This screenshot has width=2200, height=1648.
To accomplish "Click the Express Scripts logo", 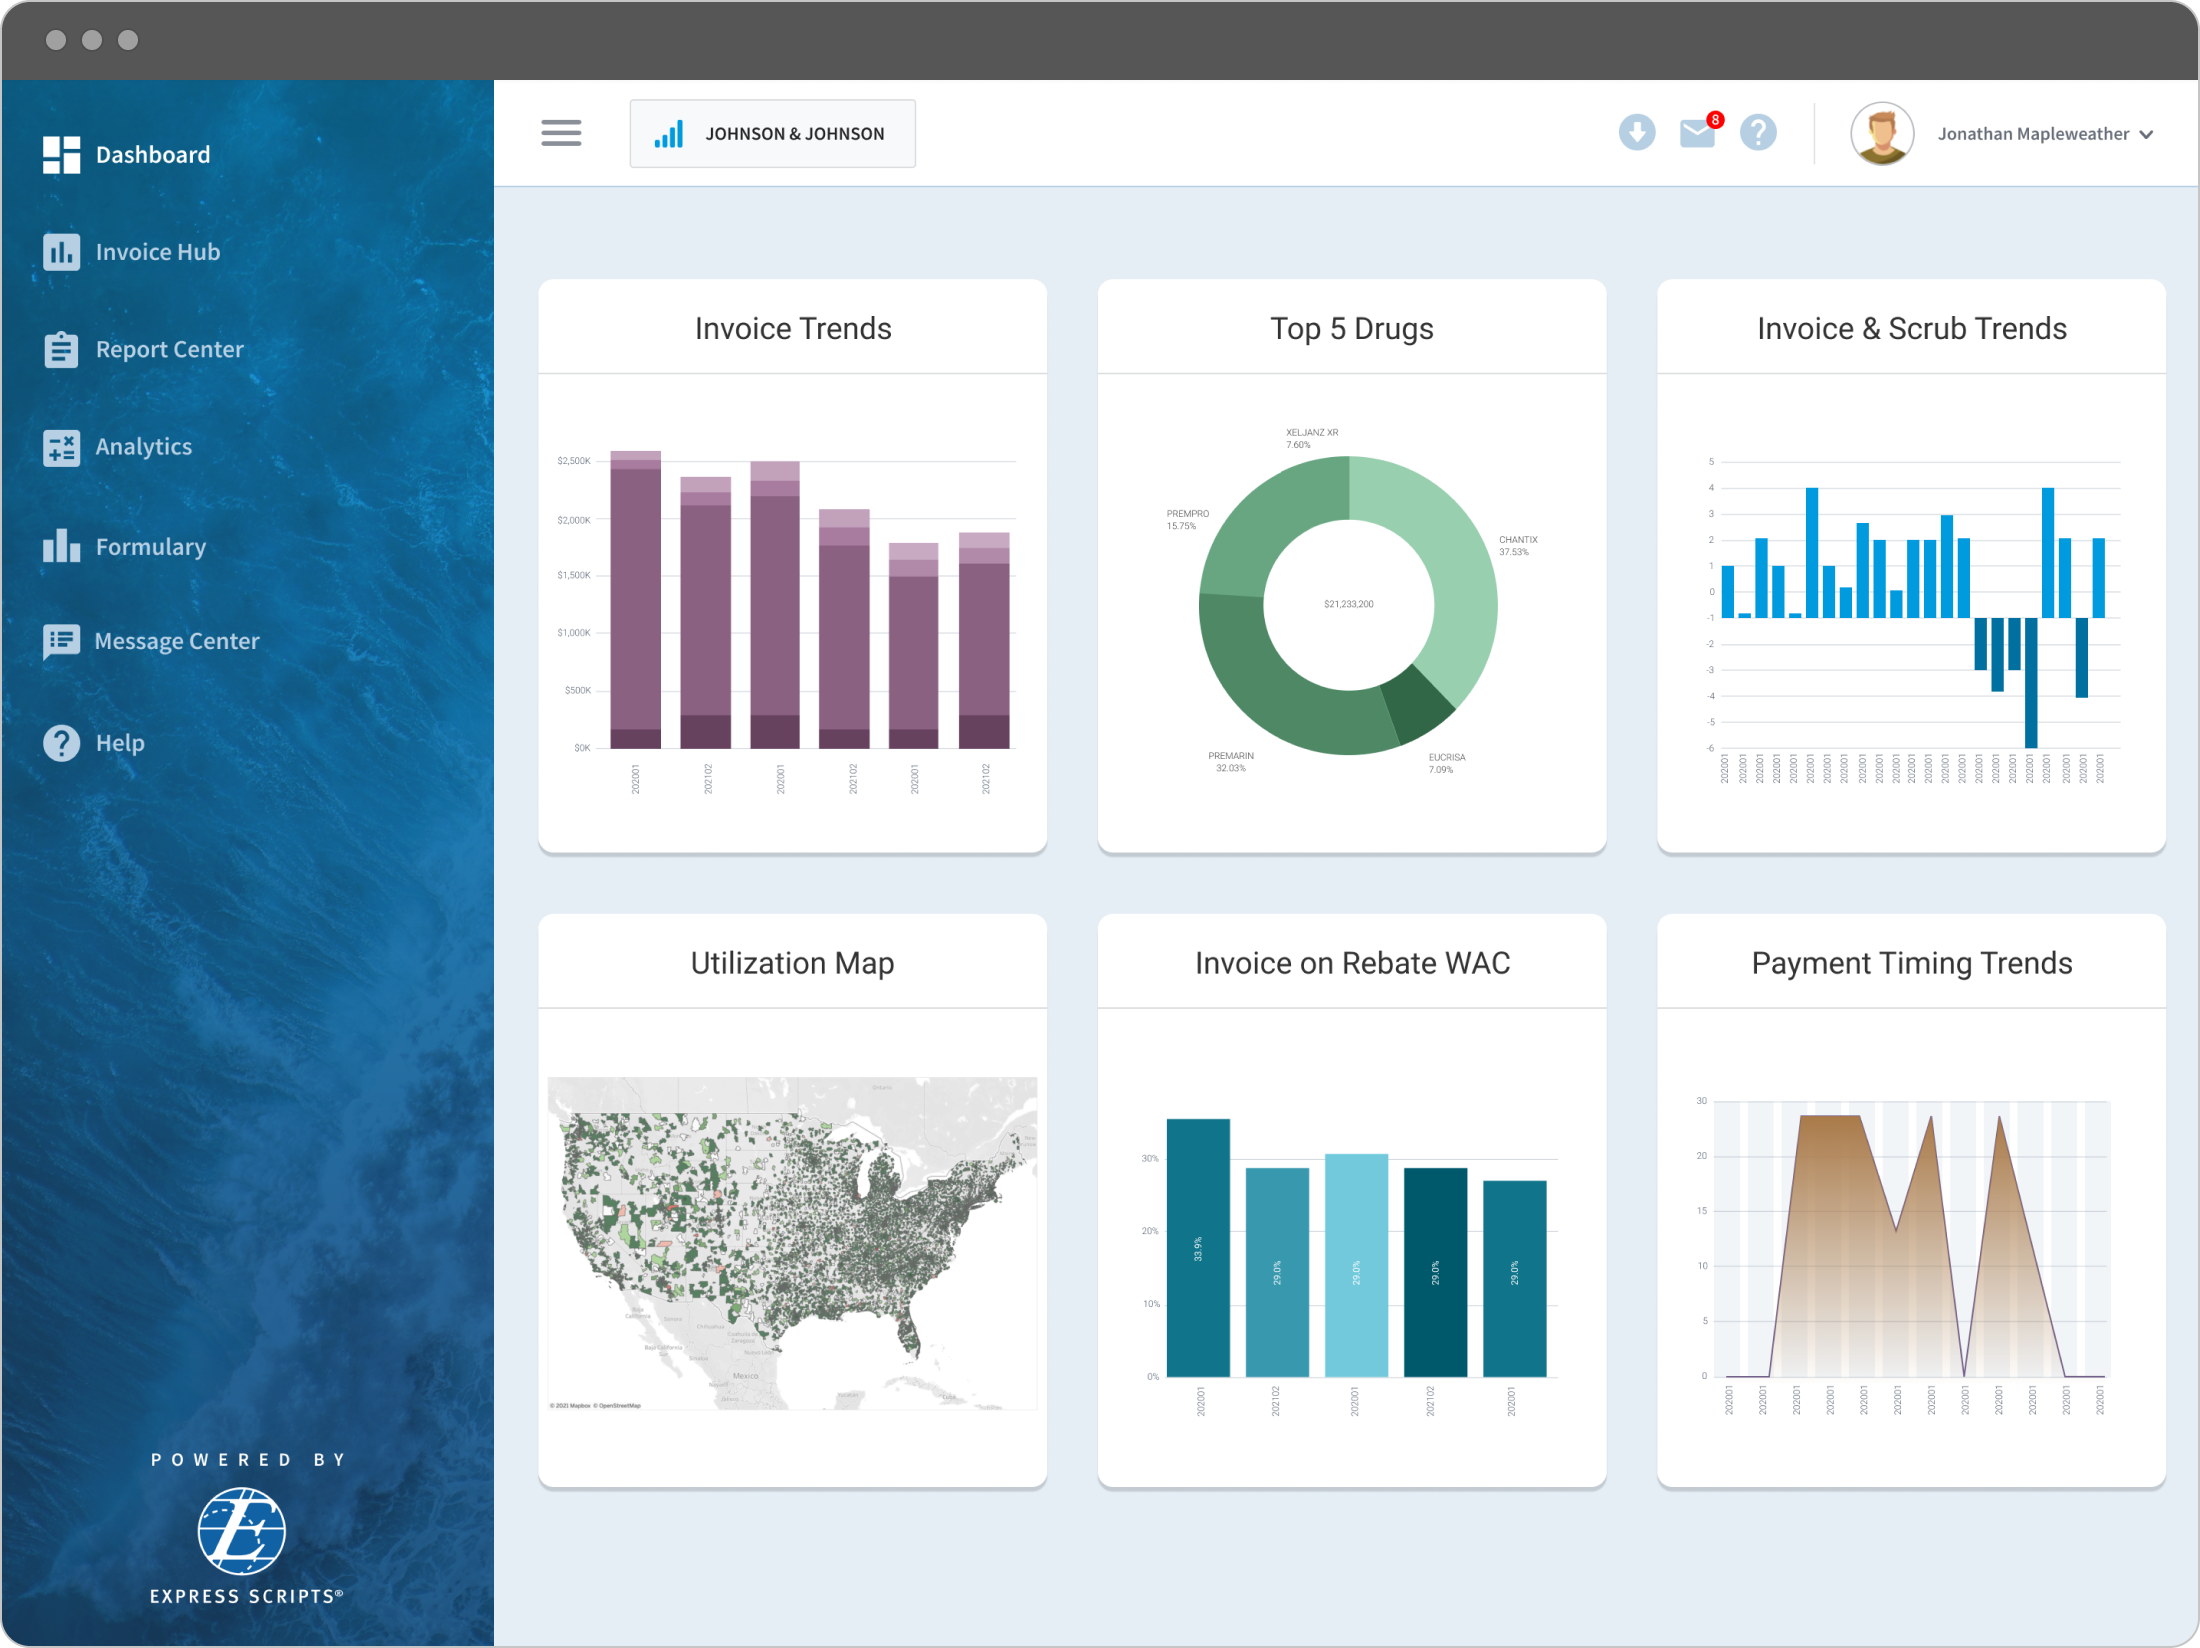I will pyautogui.click(x=241, y=1531).
